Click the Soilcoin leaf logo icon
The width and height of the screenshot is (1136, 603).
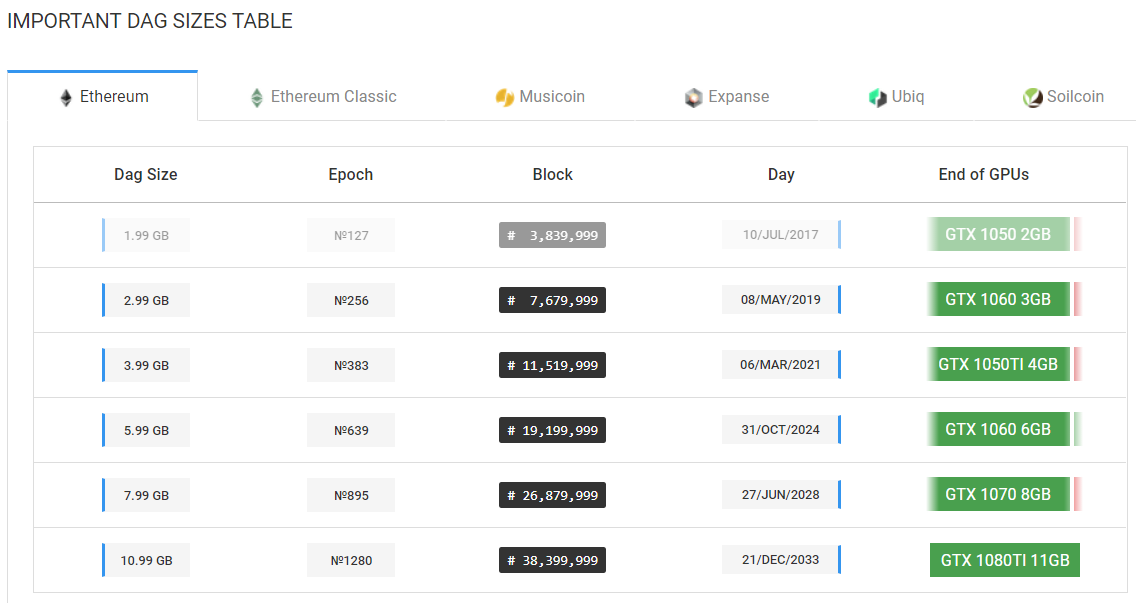(x=1032, y=97)
